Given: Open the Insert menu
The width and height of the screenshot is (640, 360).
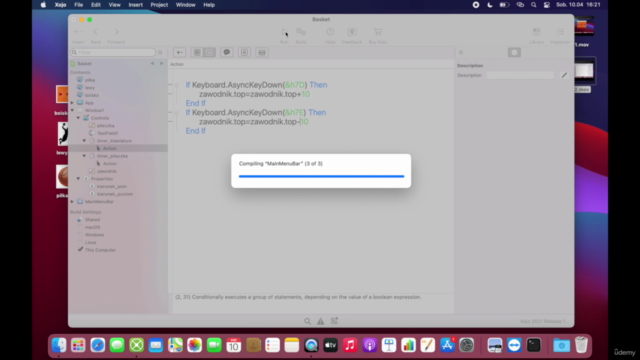Looking at the screenshot, I should (136, 5).
